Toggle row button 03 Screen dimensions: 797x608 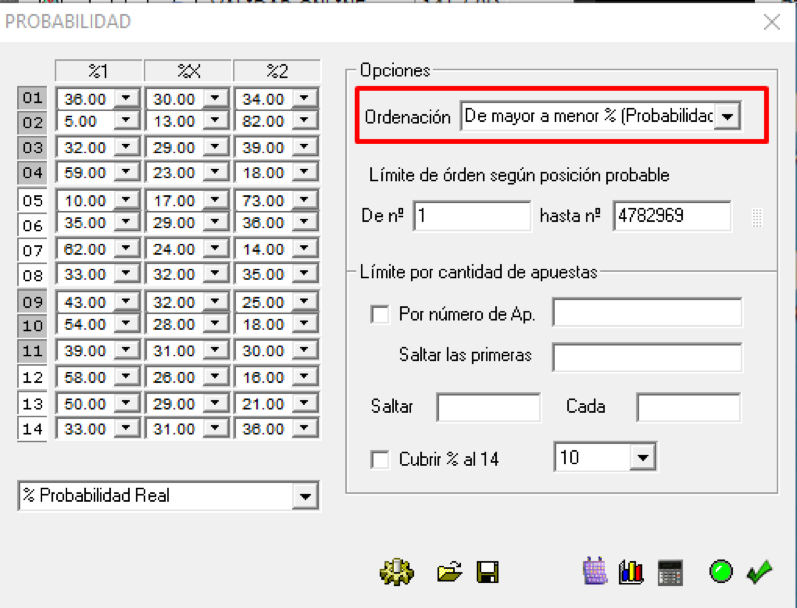32,148
